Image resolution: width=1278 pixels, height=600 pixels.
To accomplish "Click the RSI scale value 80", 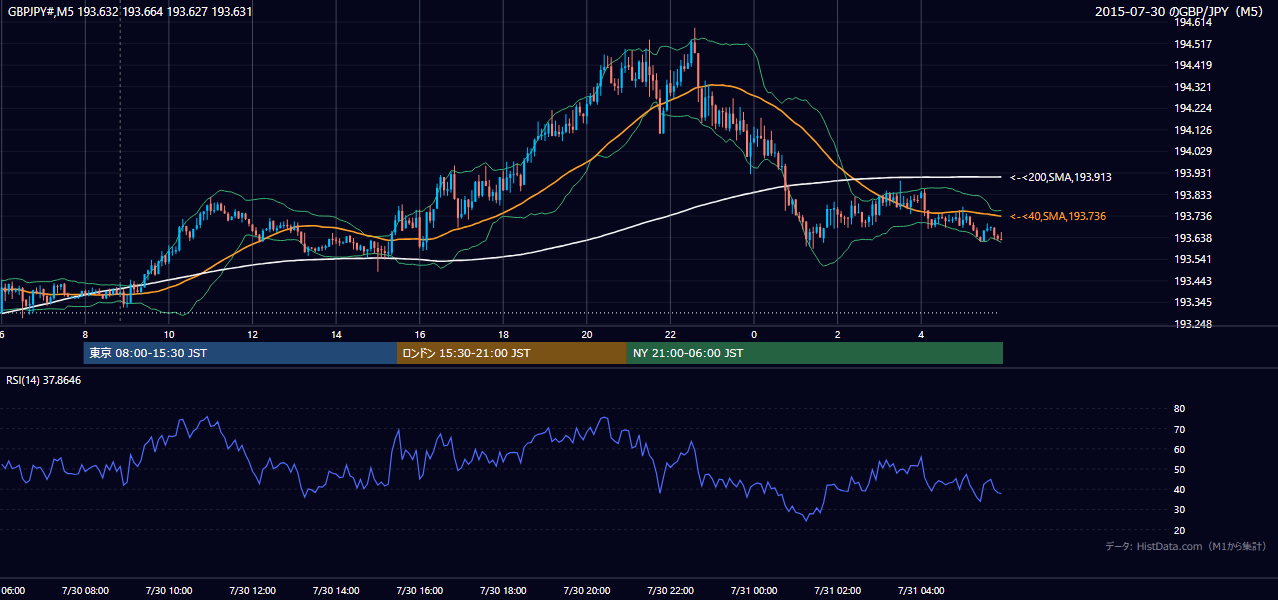I will pyautogui.click(x=1179, y=409).
